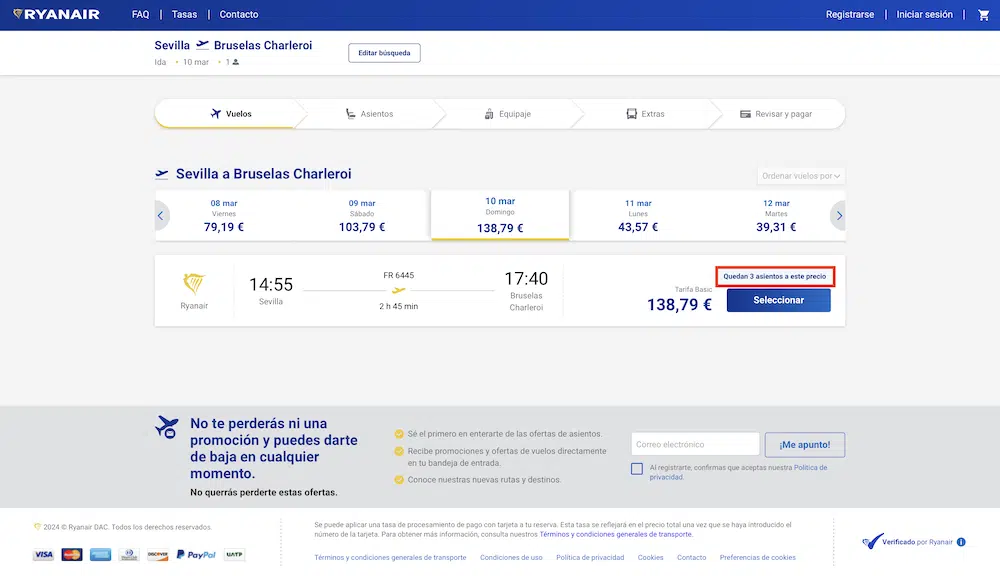
Task: Open Condiciones de uso footer link
Action: (511, 558)
